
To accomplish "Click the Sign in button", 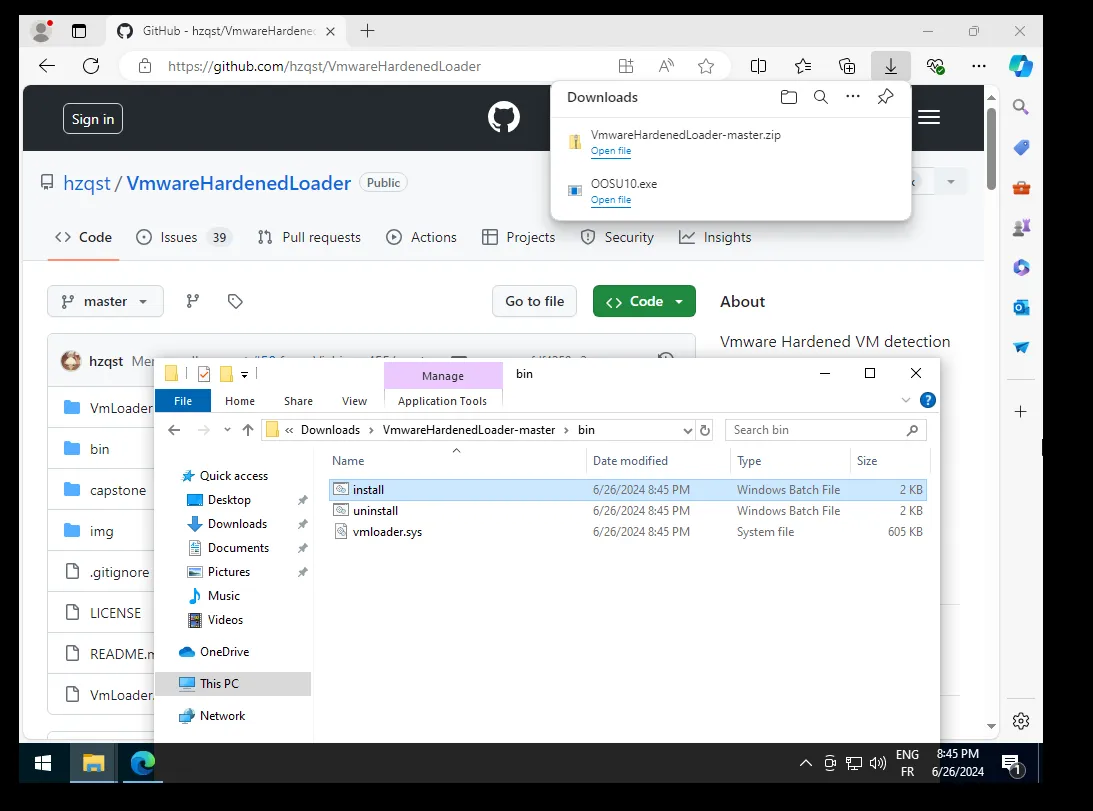I will point(93,119).
